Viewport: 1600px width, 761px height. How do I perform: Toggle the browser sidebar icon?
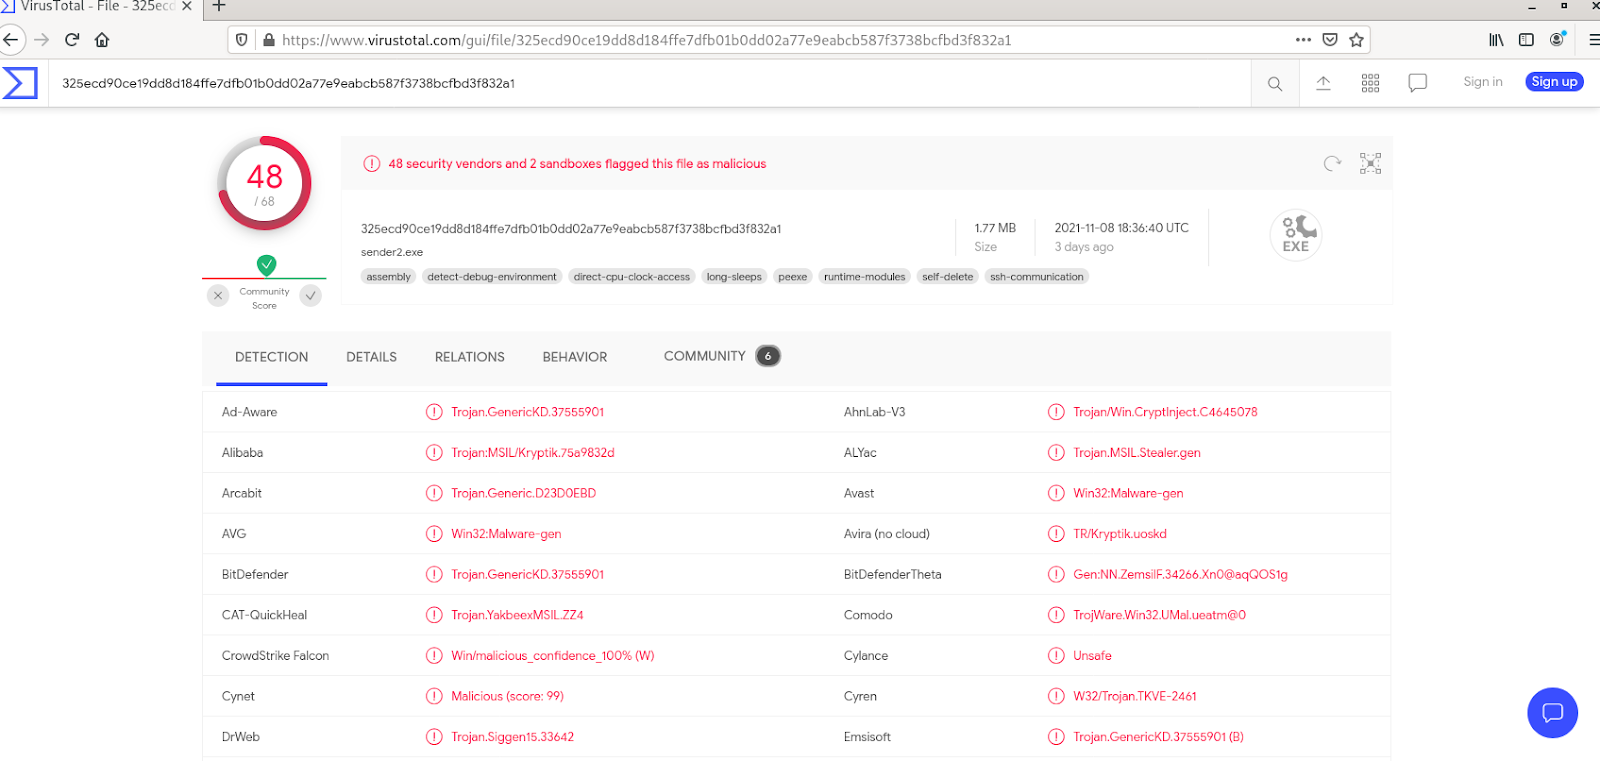point(1526,40)
